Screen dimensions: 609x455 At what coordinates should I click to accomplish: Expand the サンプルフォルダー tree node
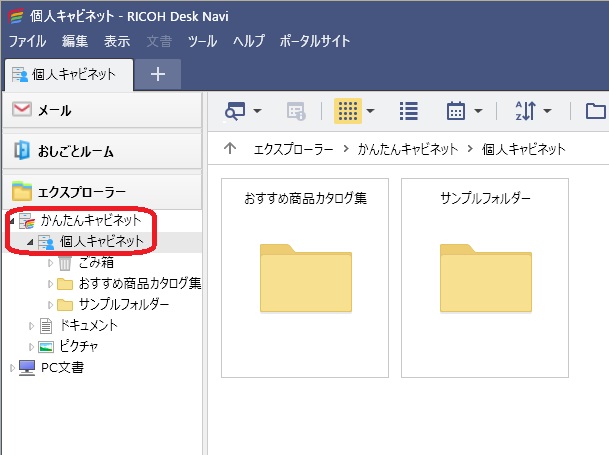(x=50, y=305)
